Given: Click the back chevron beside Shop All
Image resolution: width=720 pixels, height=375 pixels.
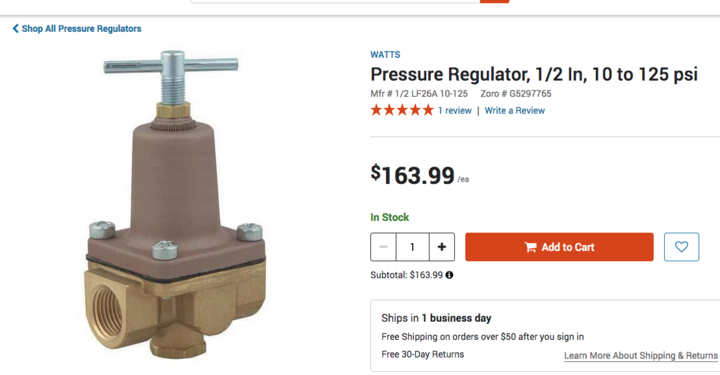Looking at the screenshot, I should [x=16, y=28].
